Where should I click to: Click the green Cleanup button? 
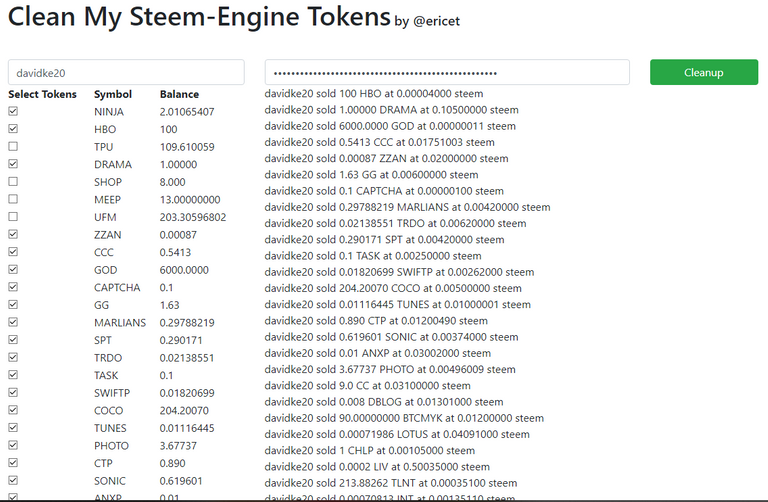(x=704, y=72)
